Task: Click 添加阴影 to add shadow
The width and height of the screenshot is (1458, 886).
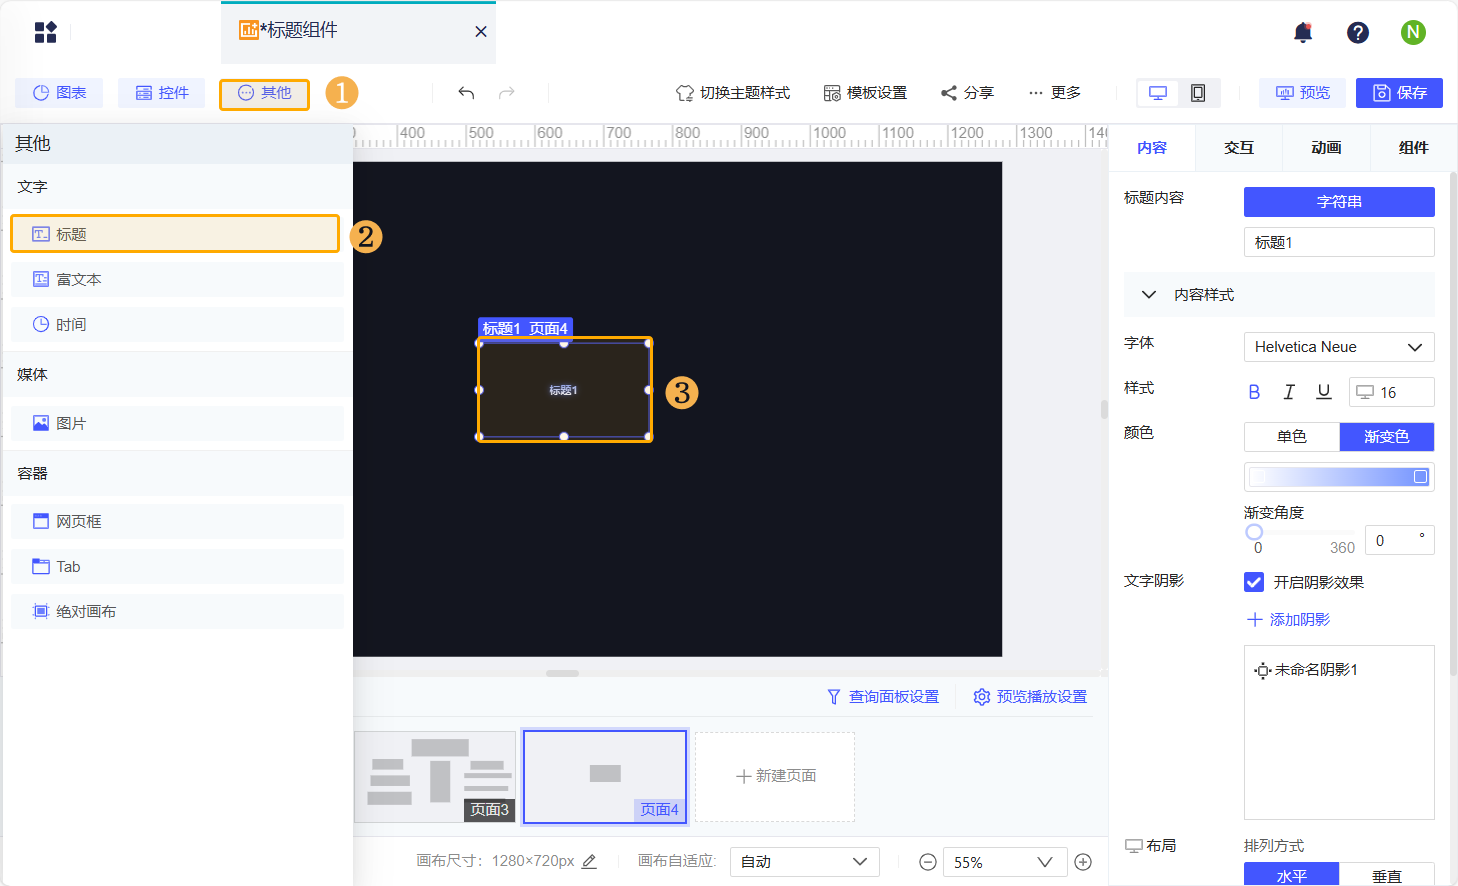Action: coord(1288,620)
